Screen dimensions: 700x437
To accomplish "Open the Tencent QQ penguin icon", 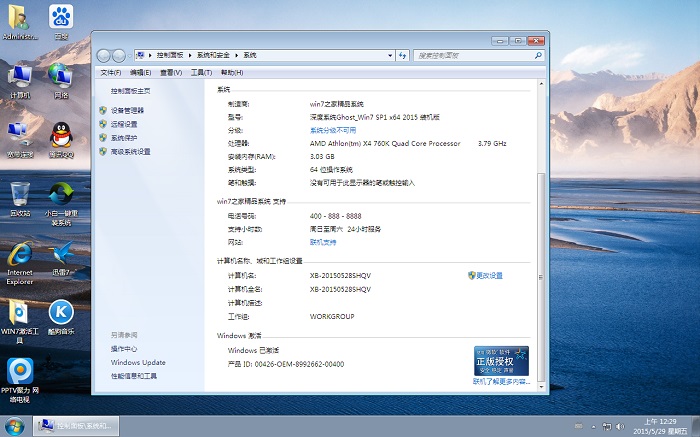I will click(60, 135).
